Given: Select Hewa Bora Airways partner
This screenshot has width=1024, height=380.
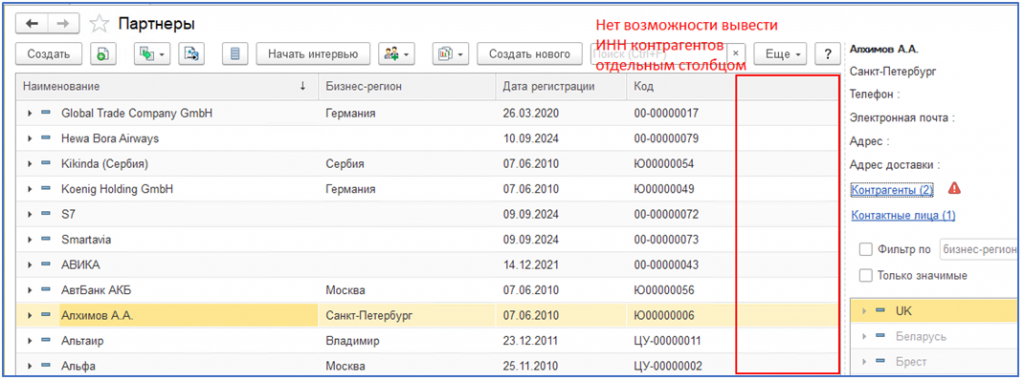Looking at the screenshot, I should point(110,139).
